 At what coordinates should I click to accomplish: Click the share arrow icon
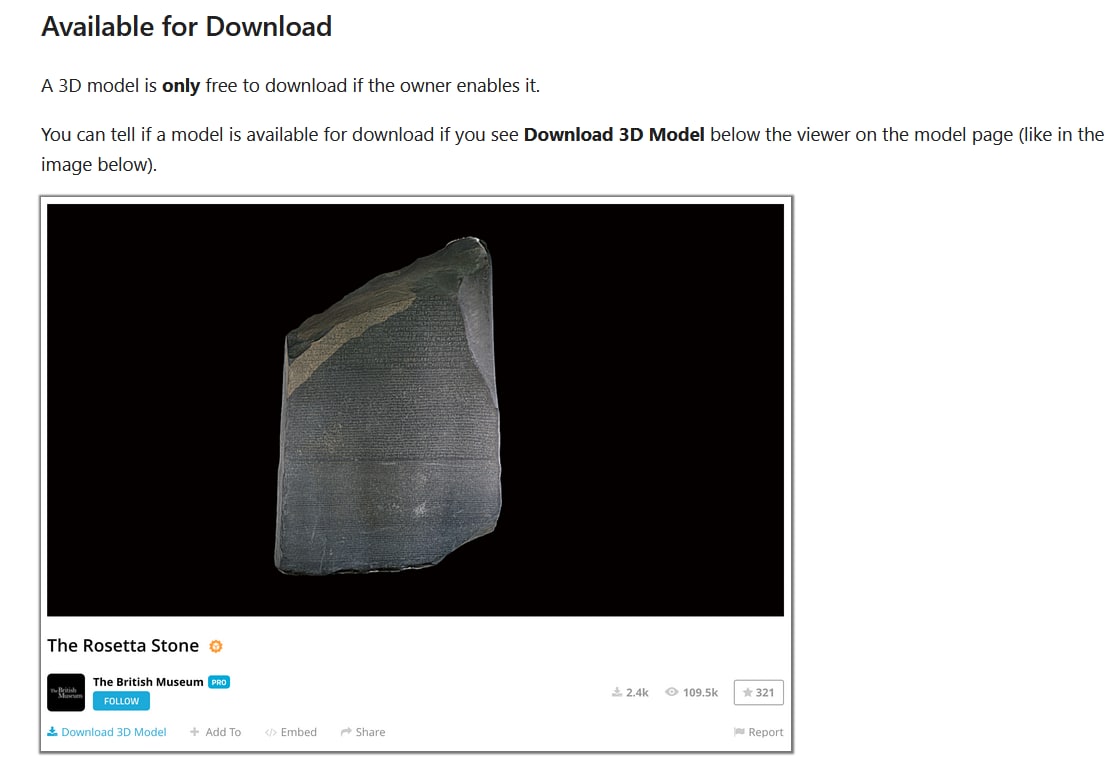346,732
